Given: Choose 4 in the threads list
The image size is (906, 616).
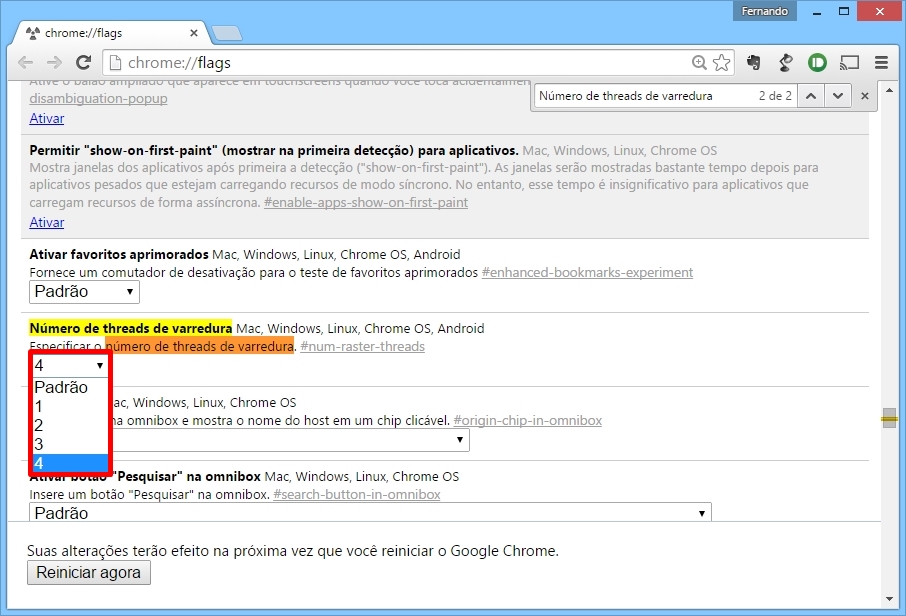Looking at the screenshot, I should click(x=69, y=463).
